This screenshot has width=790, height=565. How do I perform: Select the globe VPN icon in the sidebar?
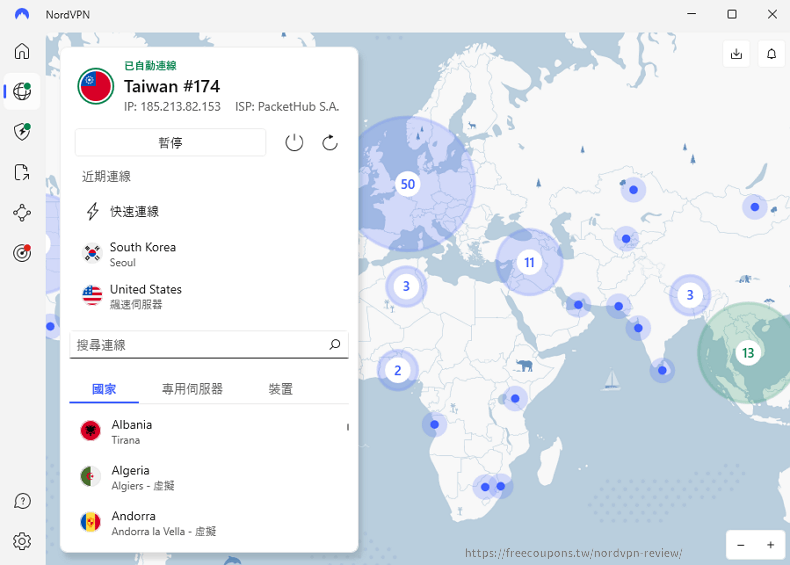pyautogui.click(x=22, y=91)
